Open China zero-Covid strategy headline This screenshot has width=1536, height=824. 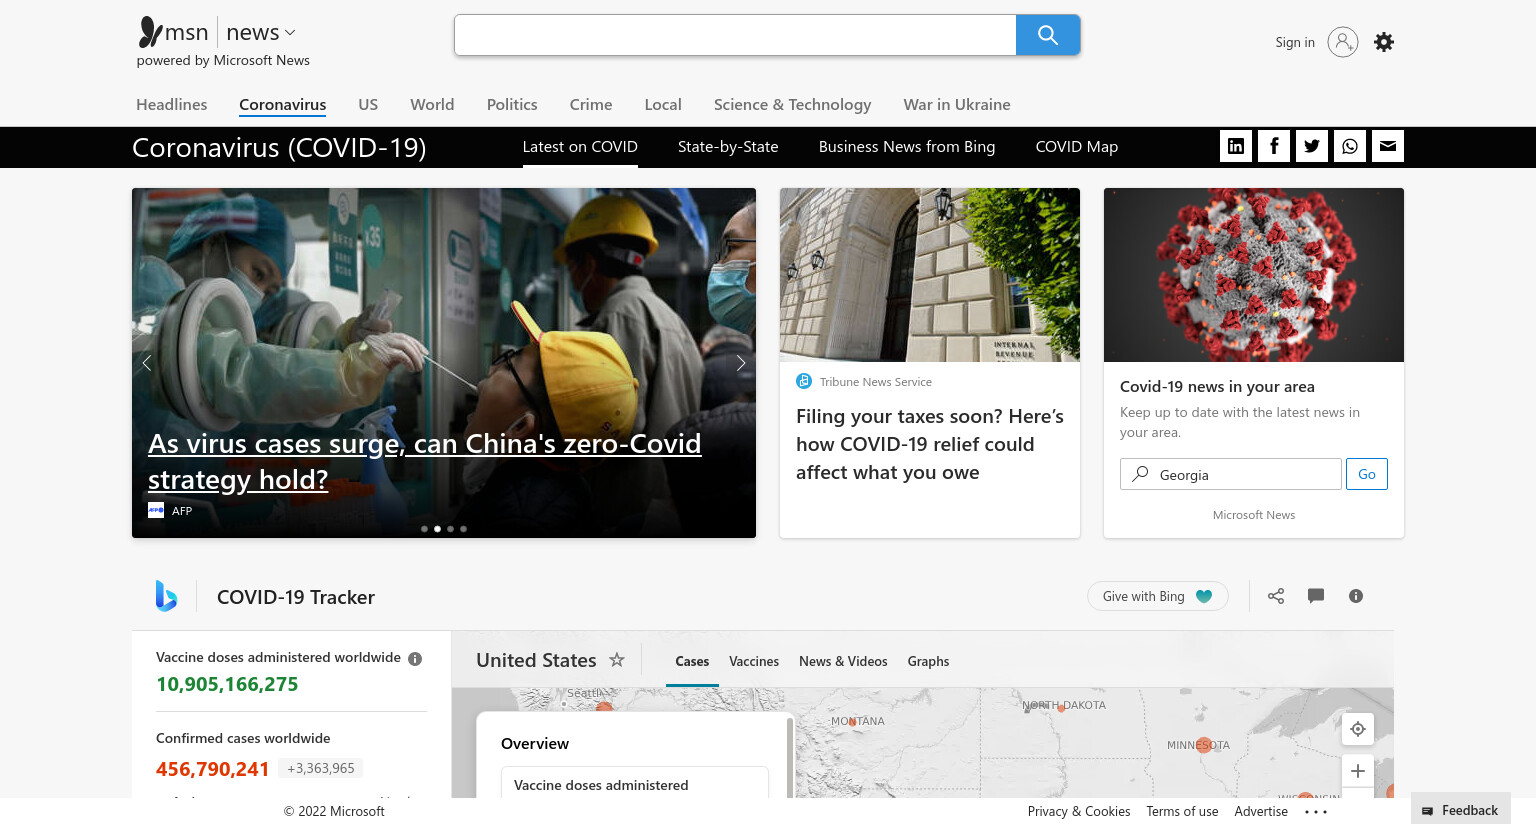click(425, 461)
